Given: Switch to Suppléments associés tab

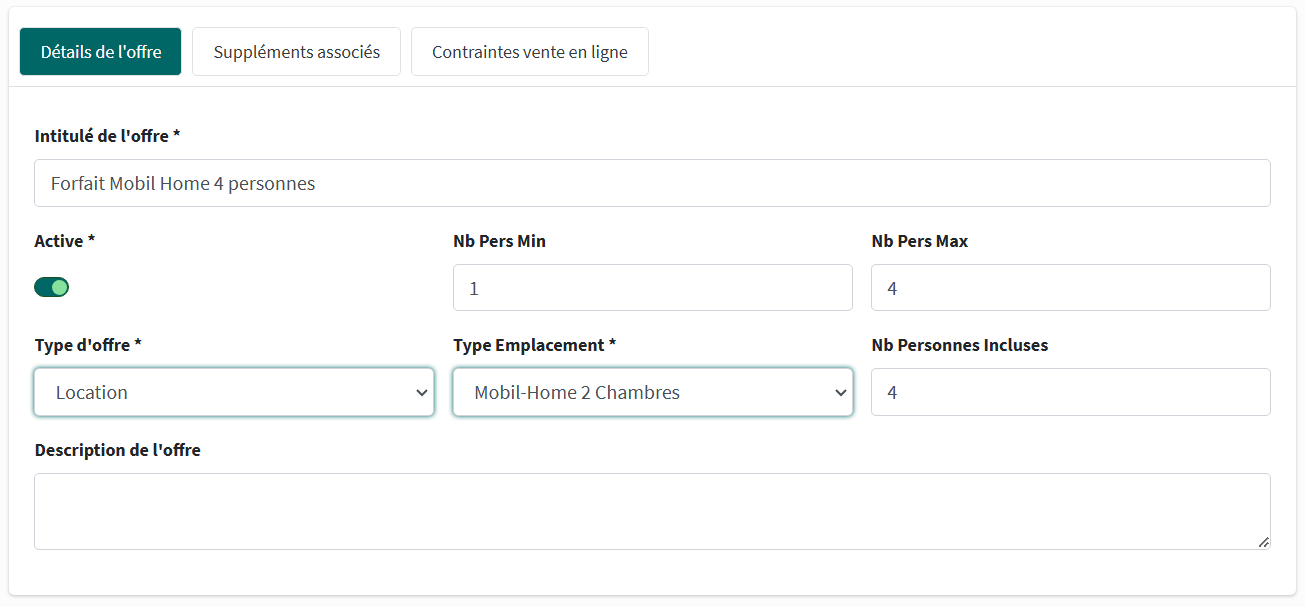Looking at the screenshot, I should pos(296,52).
